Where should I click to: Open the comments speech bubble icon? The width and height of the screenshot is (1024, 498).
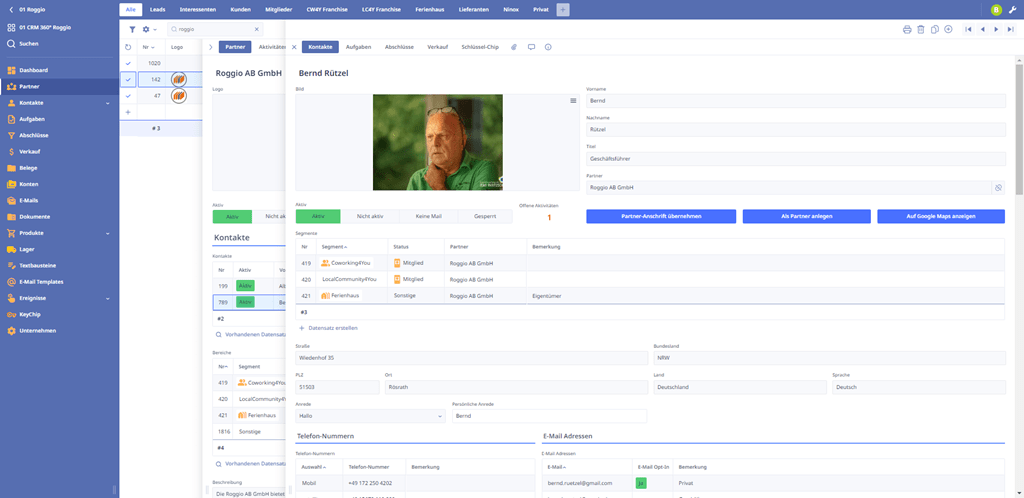[x=531, y=47]
